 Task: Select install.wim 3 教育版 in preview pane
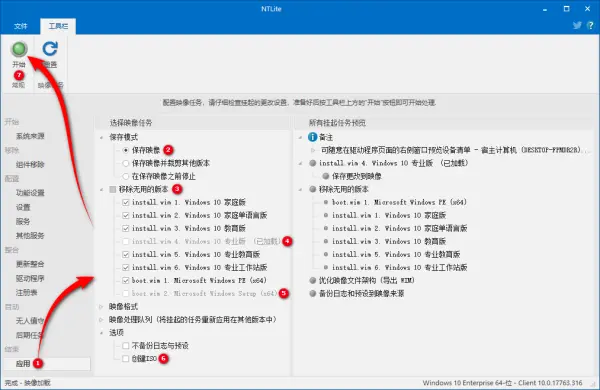point(389,241)
